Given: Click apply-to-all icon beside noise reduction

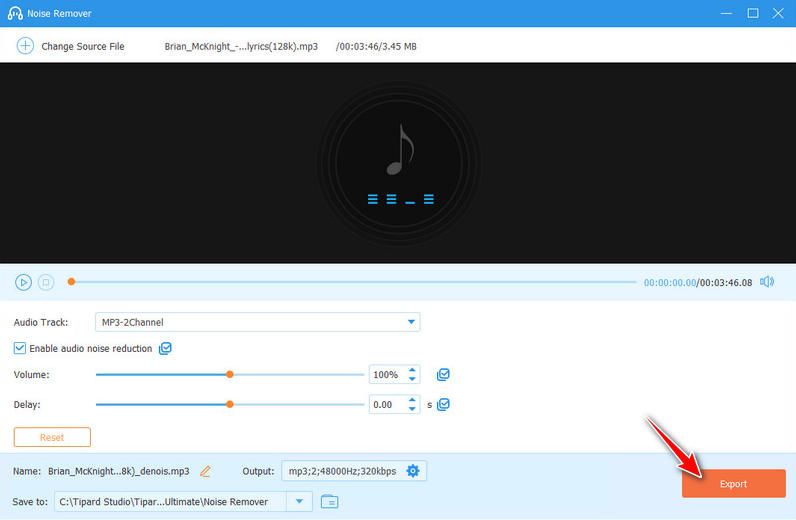Looking at the screenshot, I should pos(165,348).
